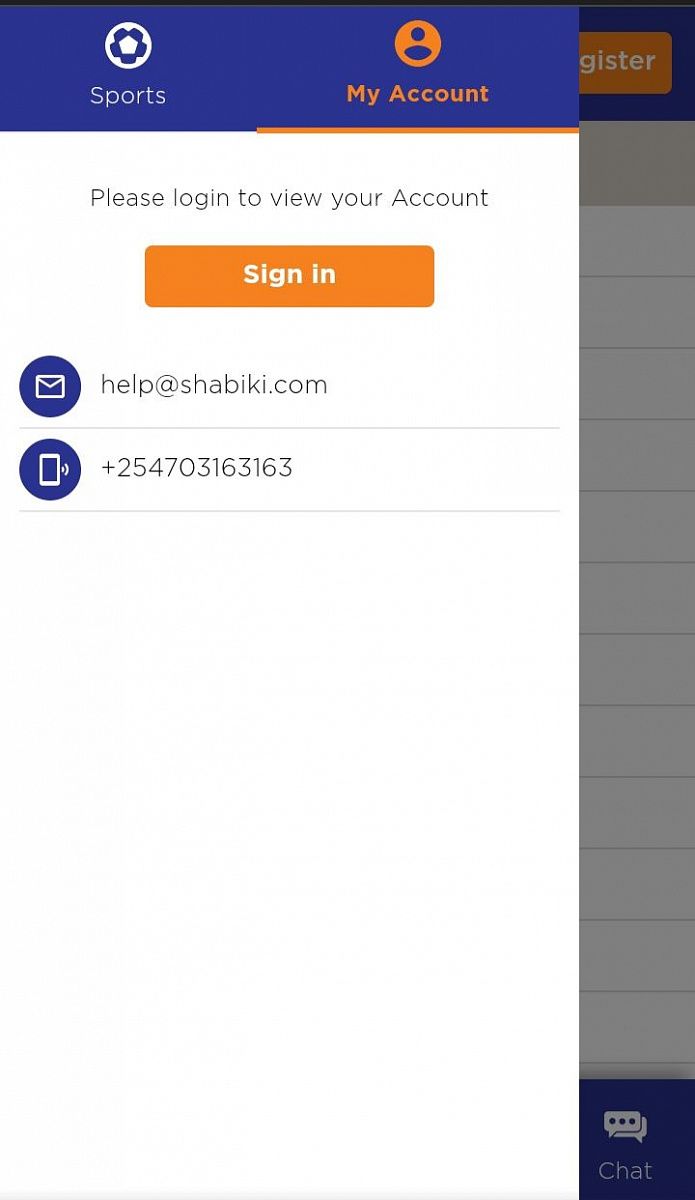Click the dimmed grey header band behind drawer
The width and height of the screenshot is (695, 1200).
(637, 164)
